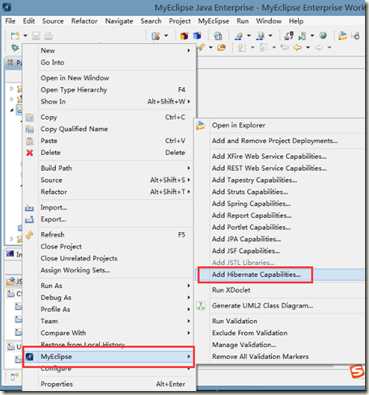Click Run XDoclet

pyautogui.click(x=231, y=290)
